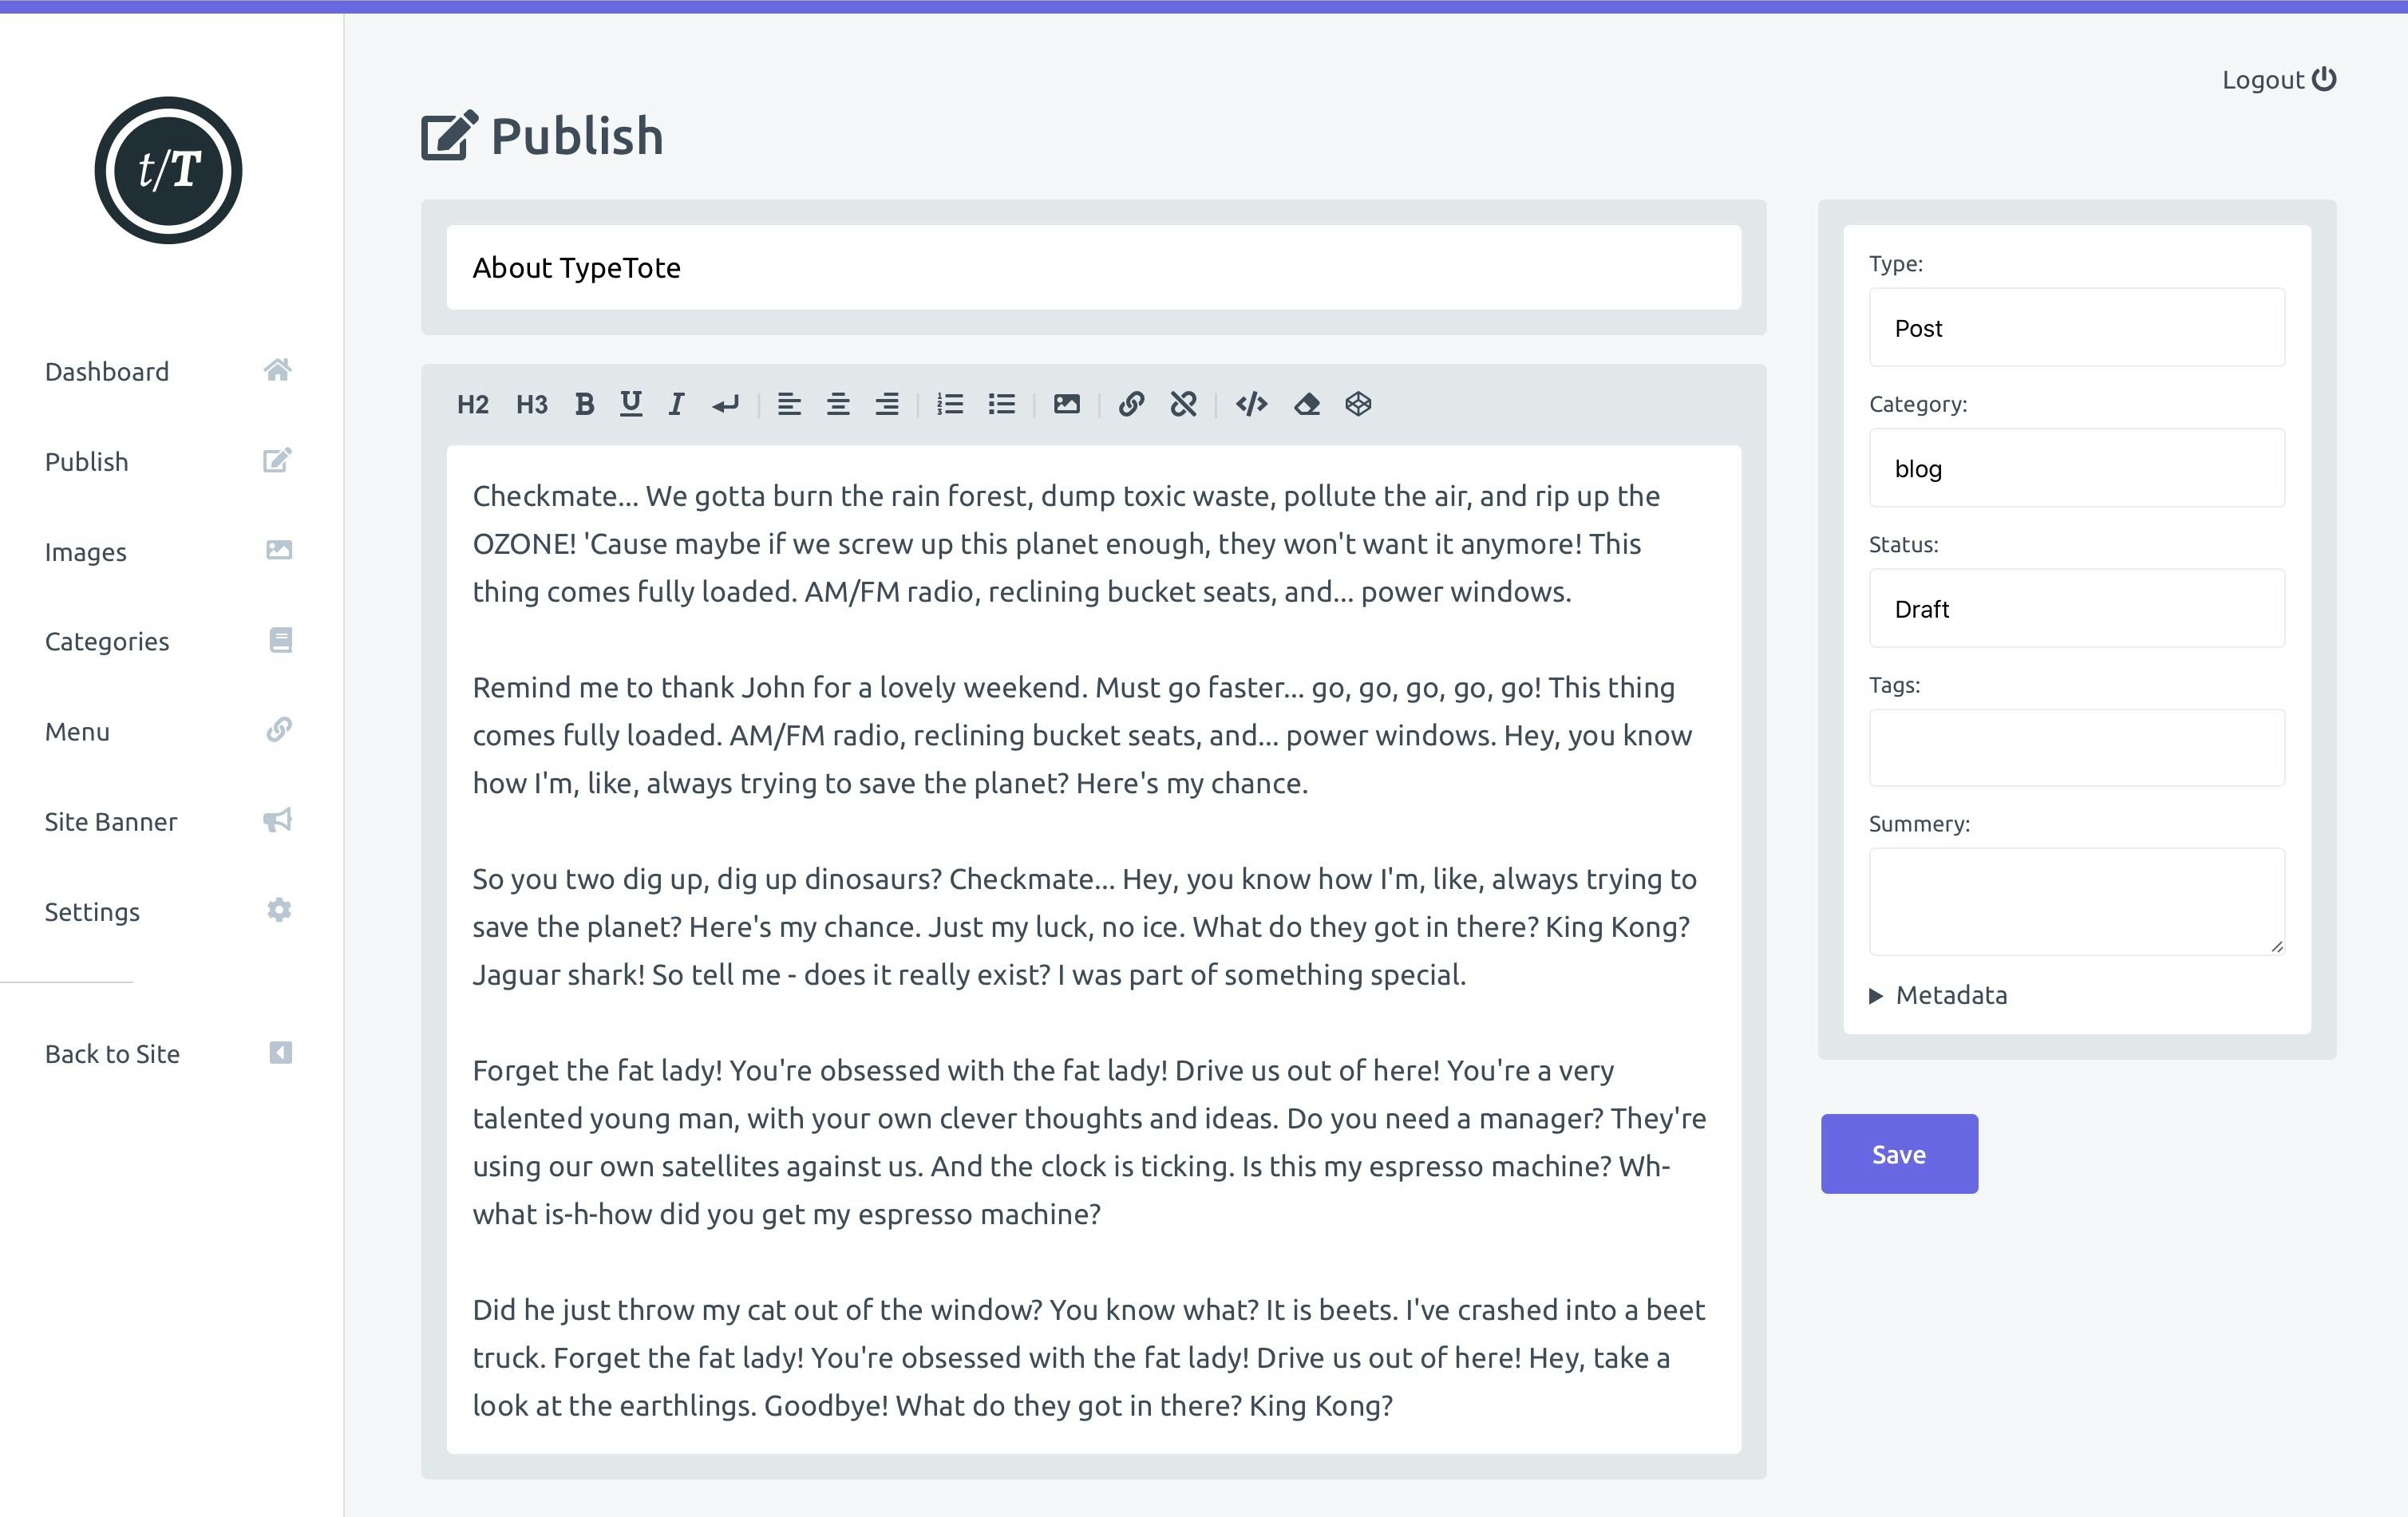Open Site Banner from sidebar menu
Image resolution: width=2408 pixels, height=1517 pixels.
(x=111, y=822)
